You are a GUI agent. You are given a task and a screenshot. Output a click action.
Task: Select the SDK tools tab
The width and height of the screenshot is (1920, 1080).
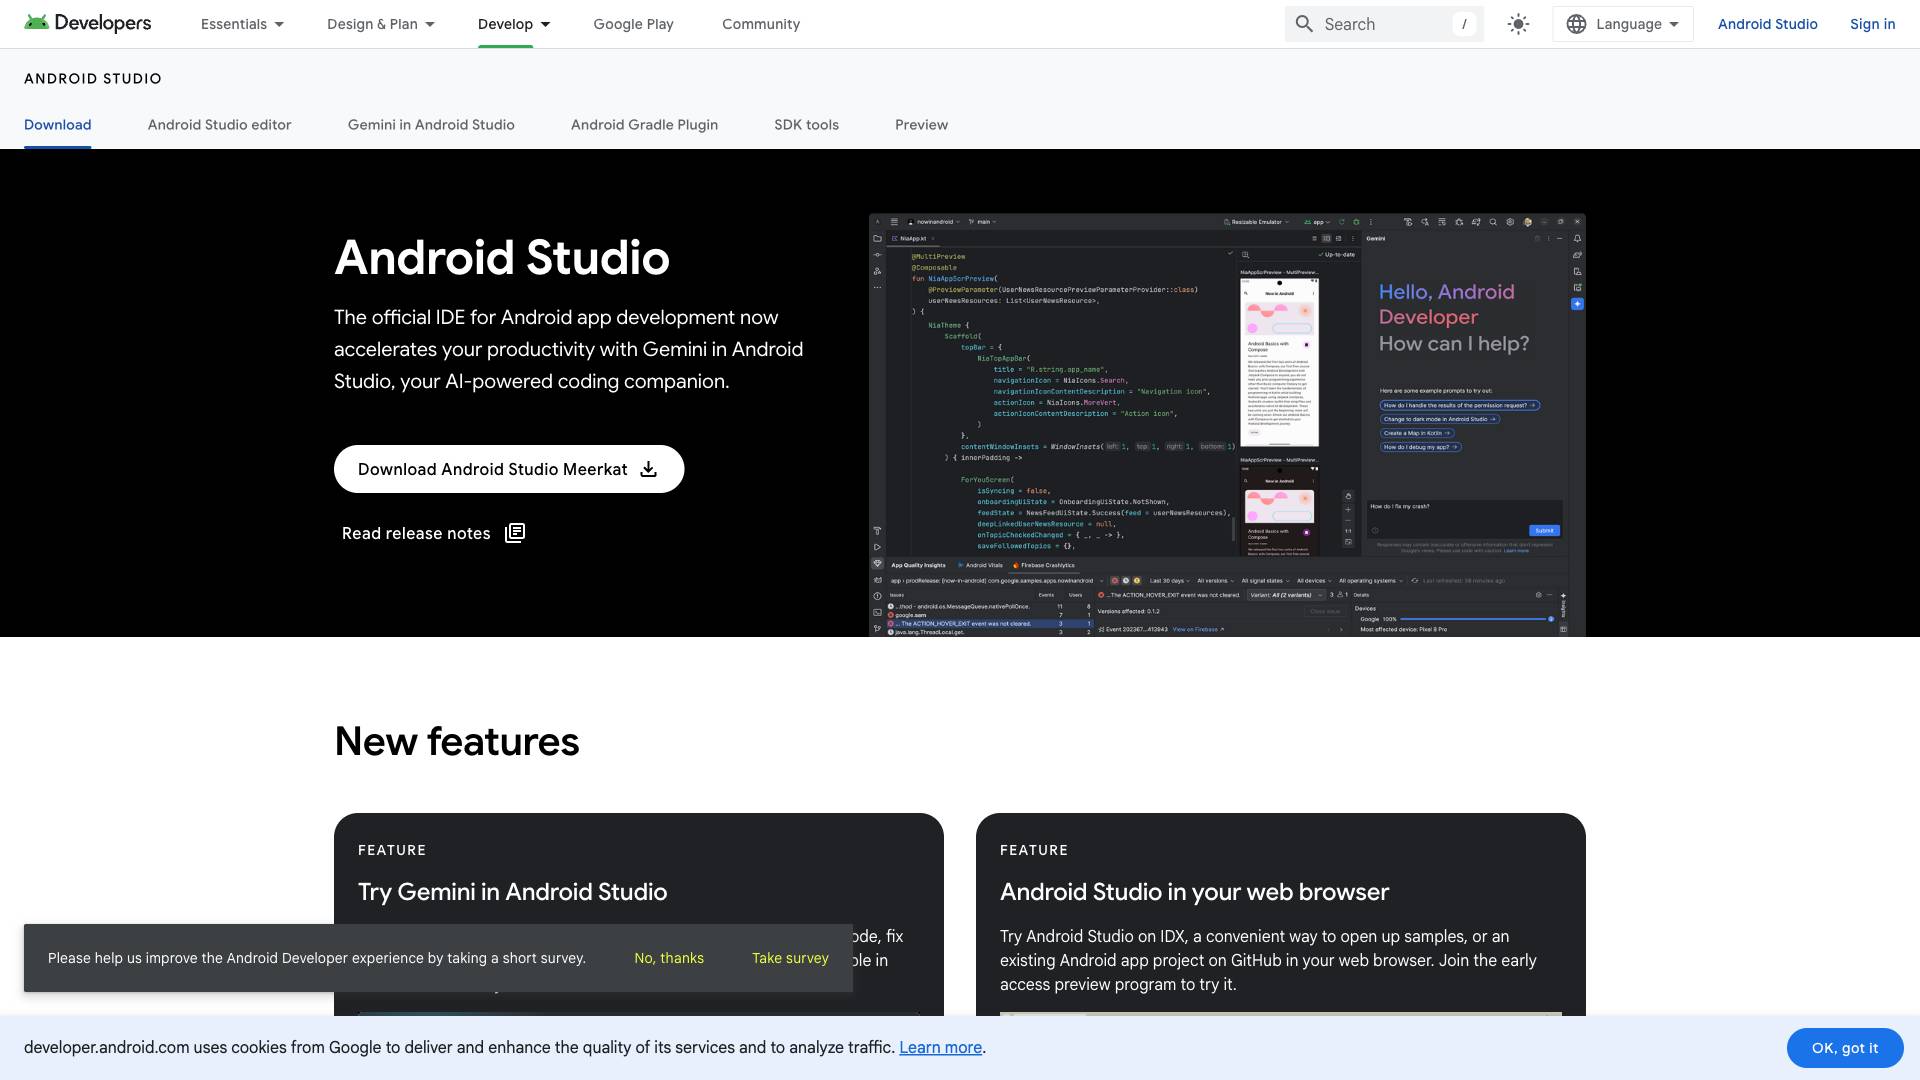coord(806,125)
